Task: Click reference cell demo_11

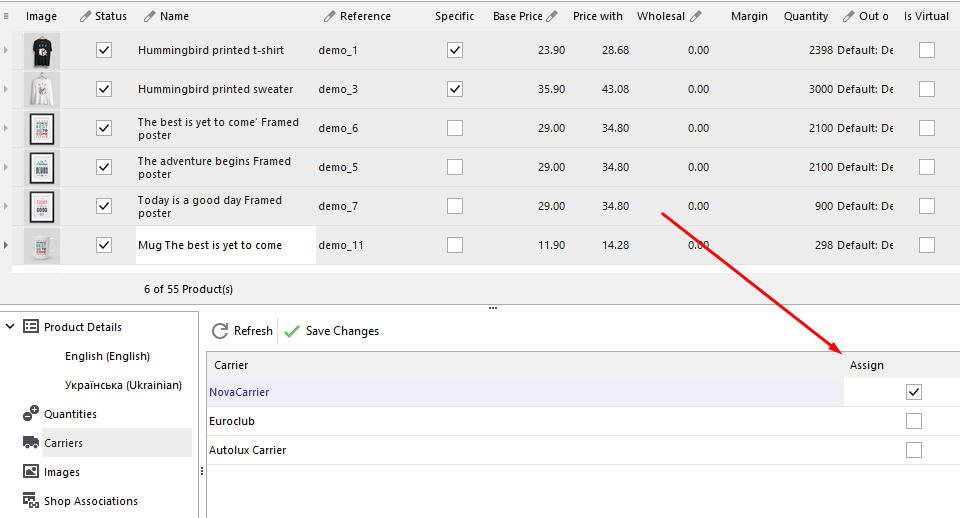Action: click(x=340, y=245)
